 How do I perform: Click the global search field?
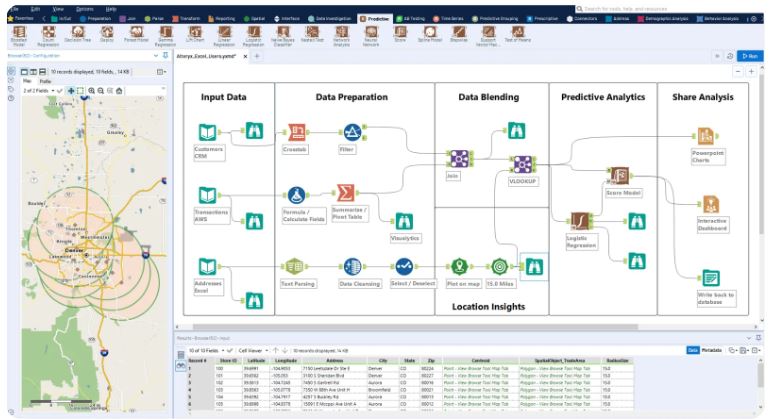669,9
